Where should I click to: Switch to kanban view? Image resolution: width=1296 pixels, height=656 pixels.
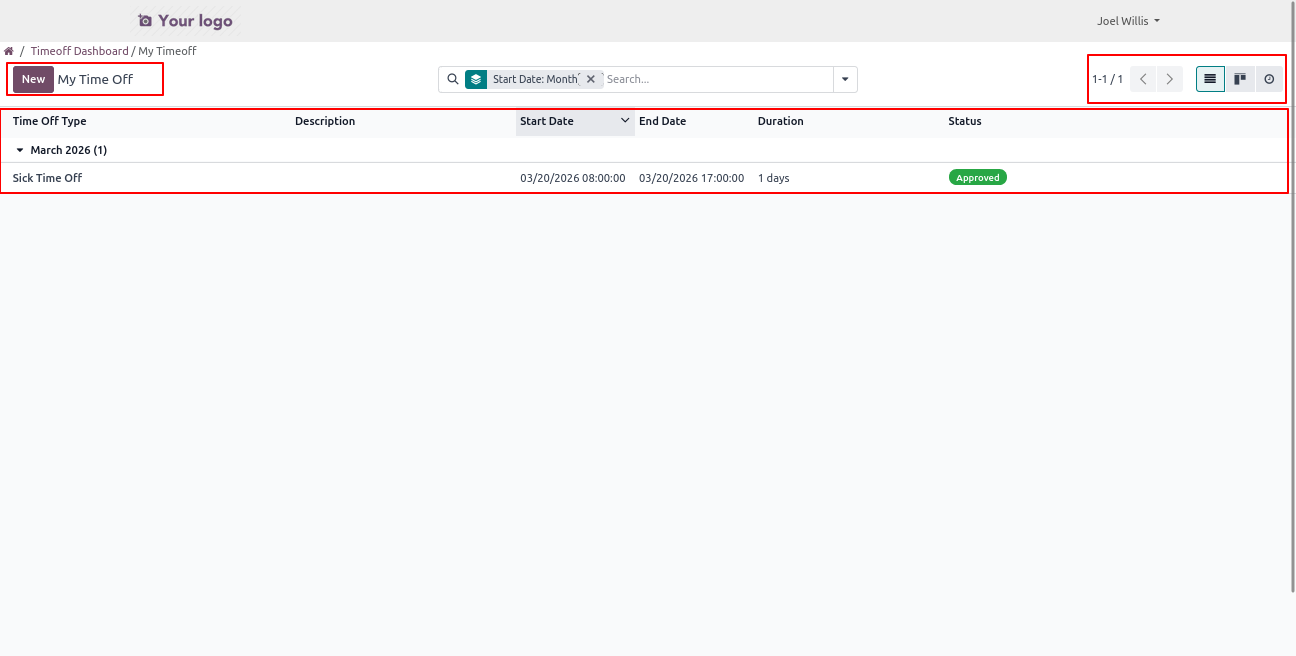tap(1240, 79)
